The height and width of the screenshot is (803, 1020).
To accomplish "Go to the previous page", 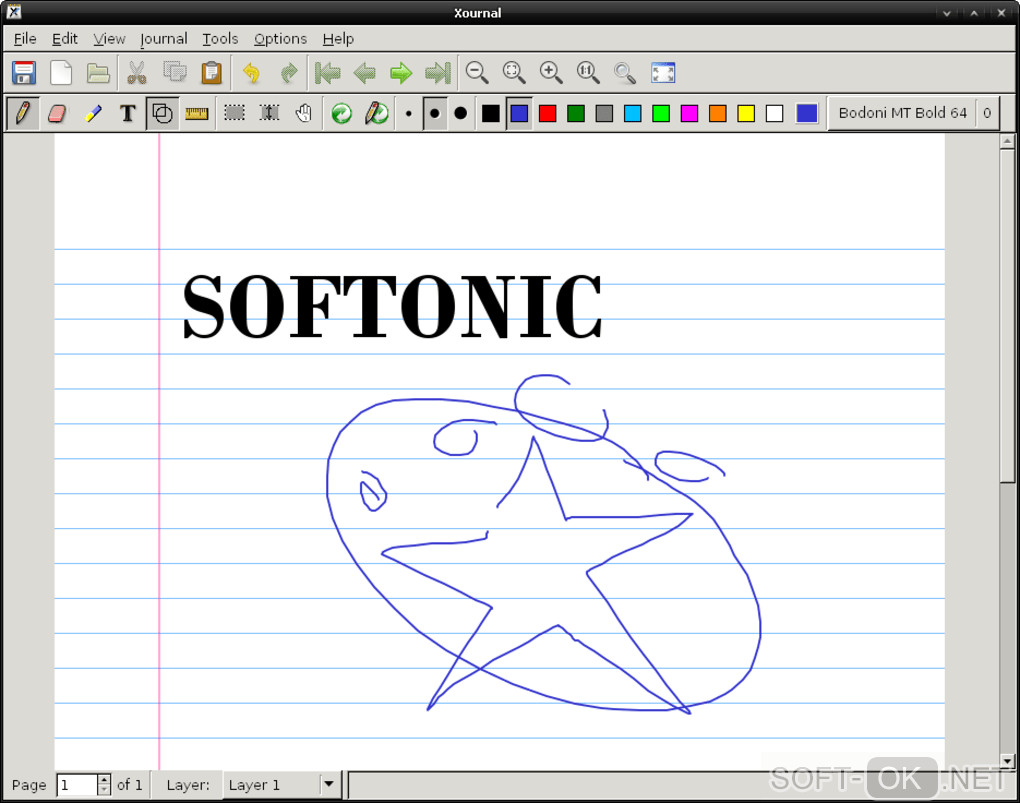I will 364,73.
